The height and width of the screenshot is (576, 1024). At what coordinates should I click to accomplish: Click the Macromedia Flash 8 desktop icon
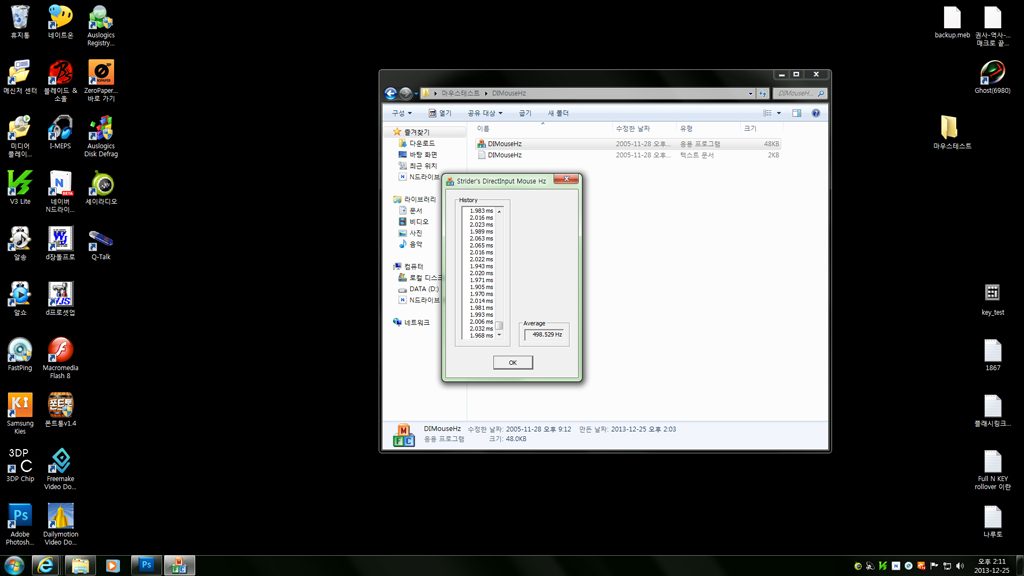pyautogui.click(x=60, y=358)
